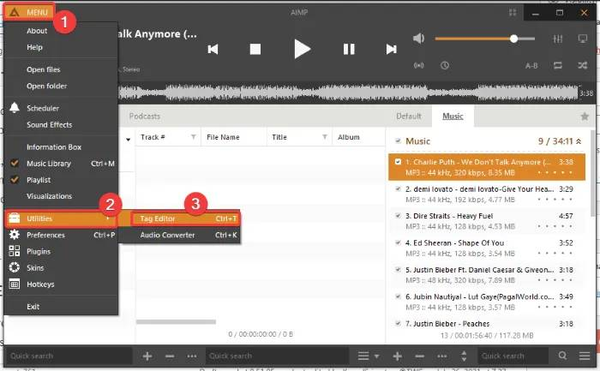Stop playback with the square button
Screen dimensions: 600x371
tap(255, 49)
